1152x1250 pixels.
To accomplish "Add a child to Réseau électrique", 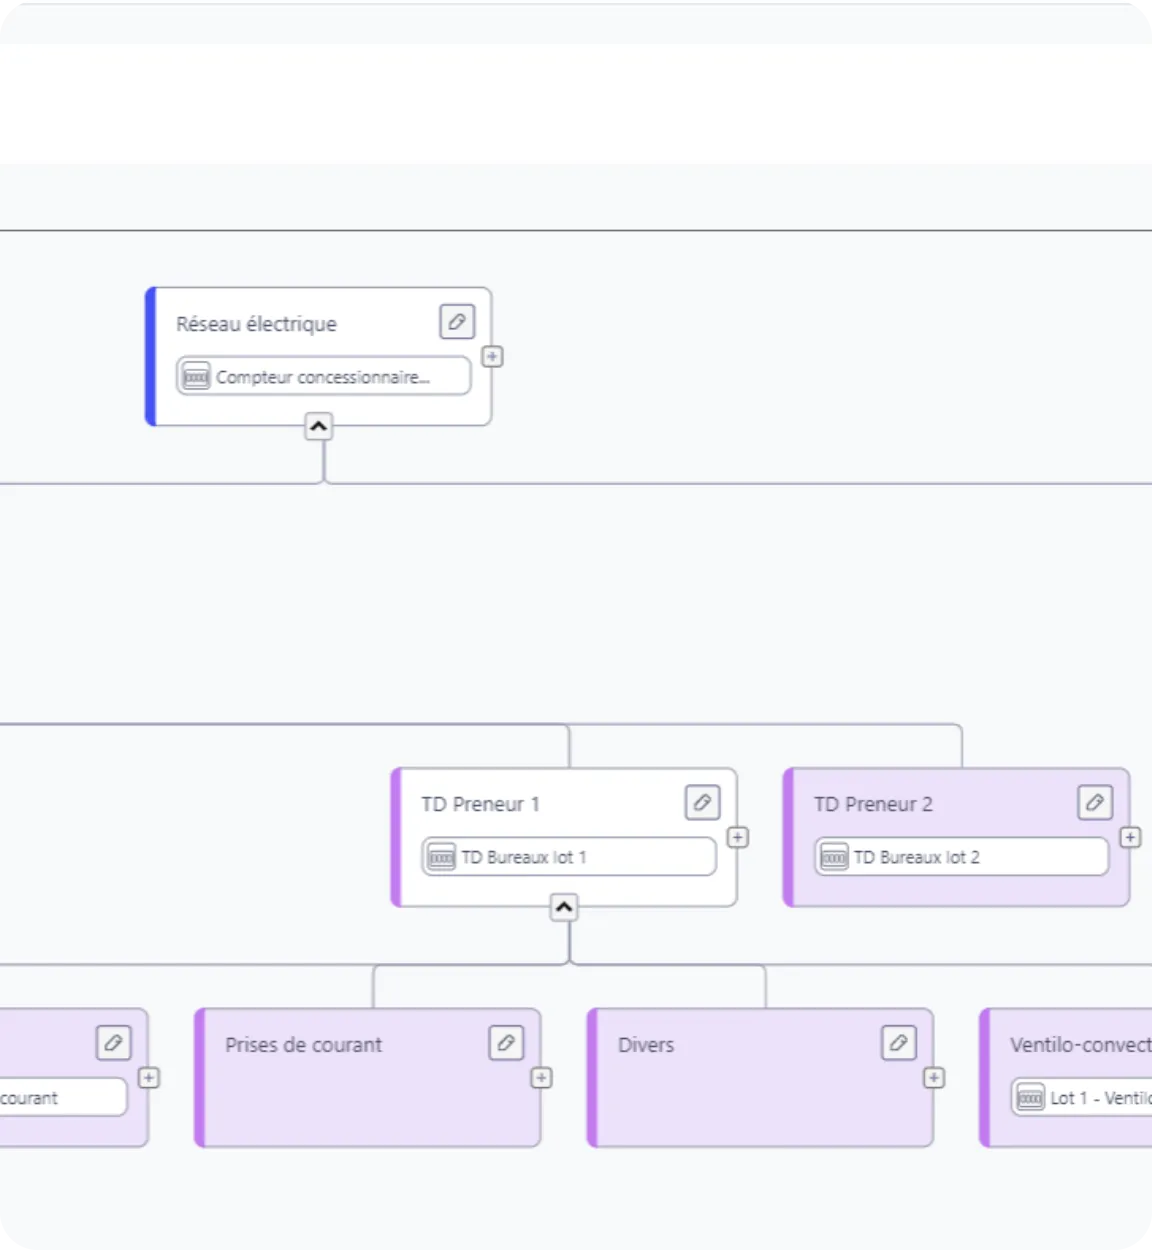I will [492, 357].
